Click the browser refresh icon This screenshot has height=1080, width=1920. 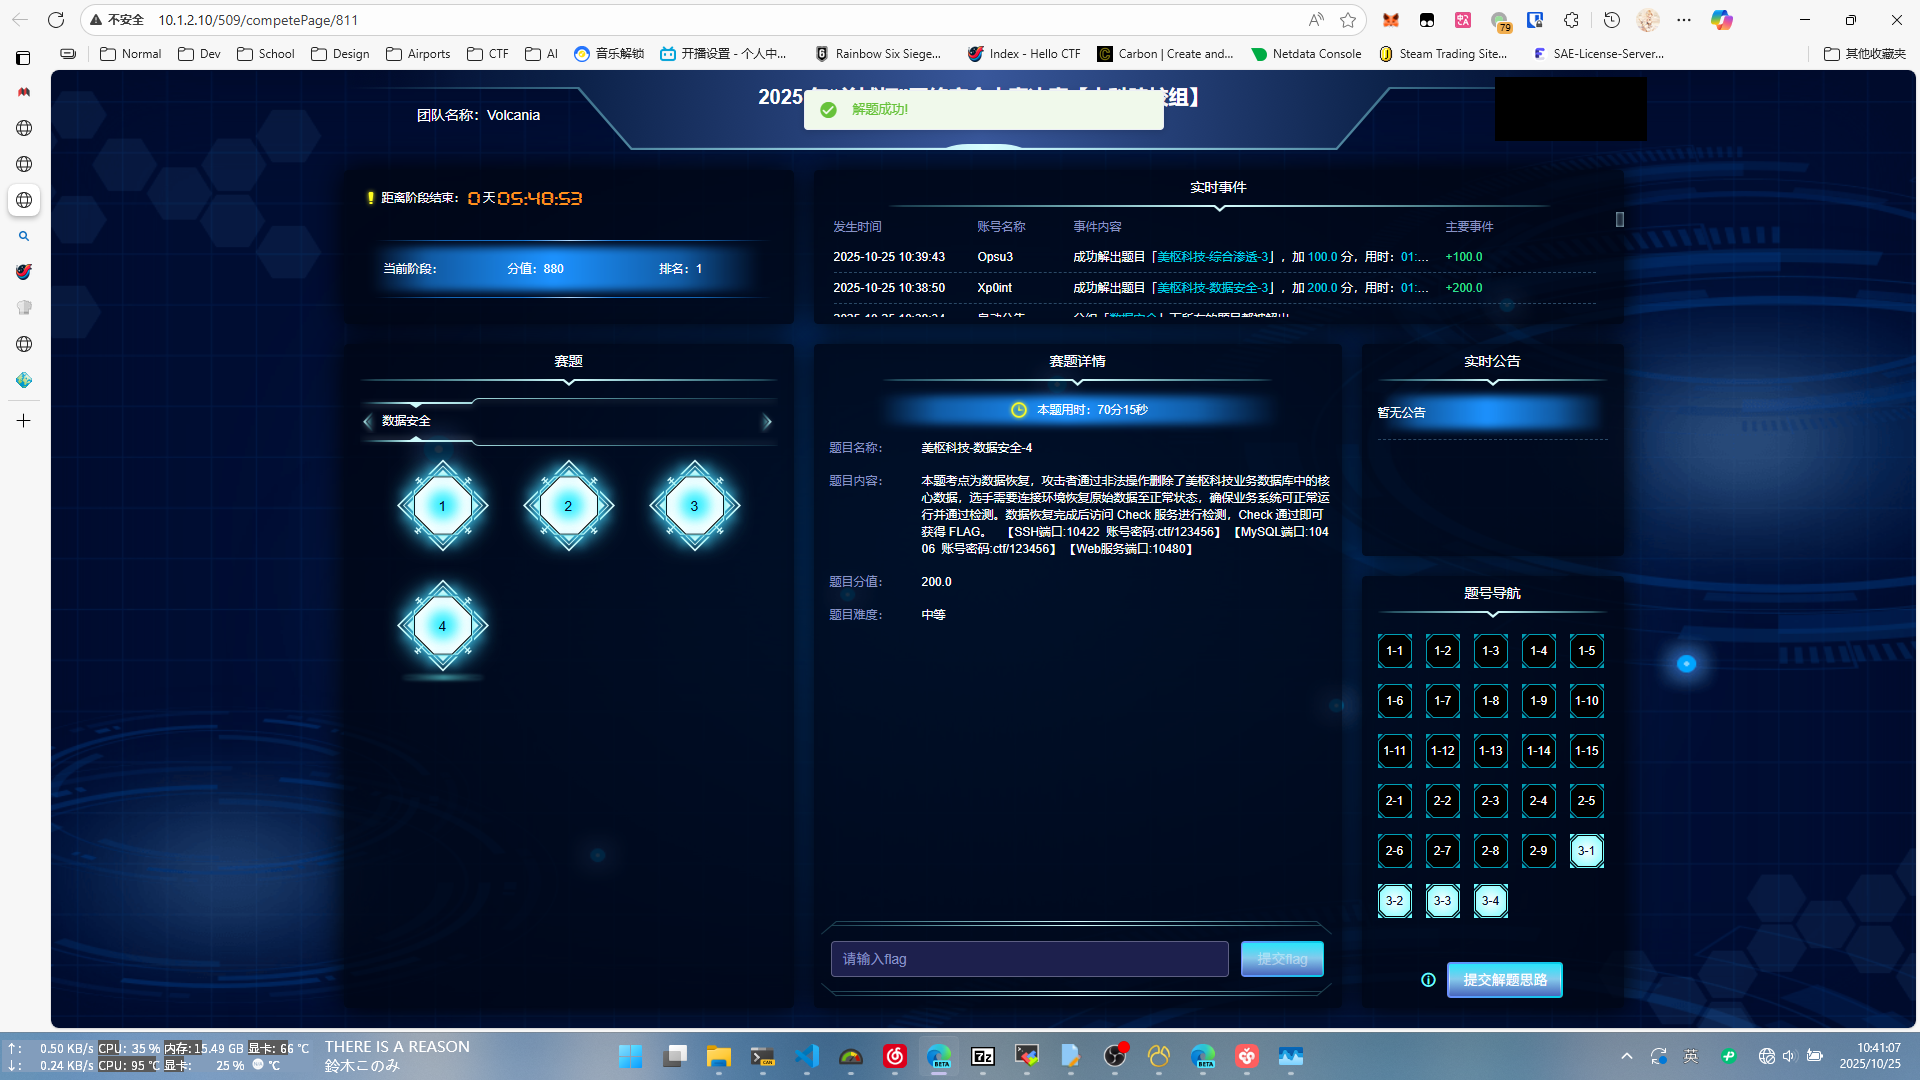click(x=56, y=20)
